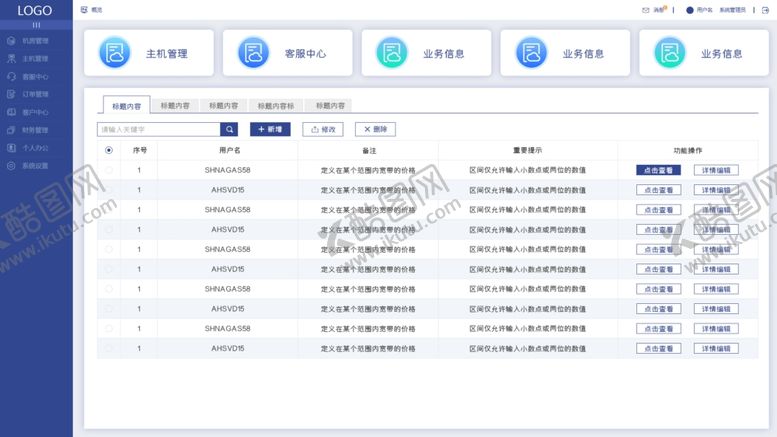This screenshot has width=777, height=437.
Task: Click the 概览 breadcrumb icon in top bar
Action: tap(84, 10)
